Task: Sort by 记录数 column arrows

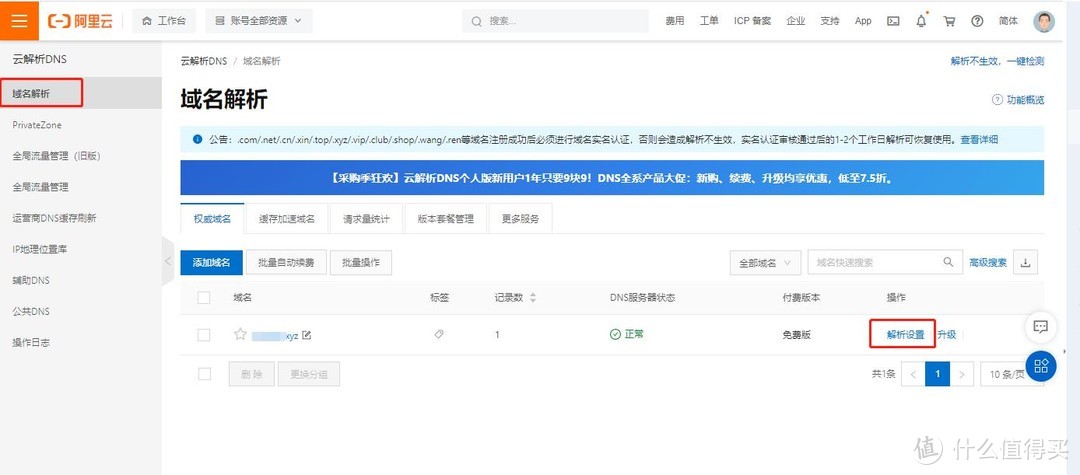Action: tap(532, 298)
